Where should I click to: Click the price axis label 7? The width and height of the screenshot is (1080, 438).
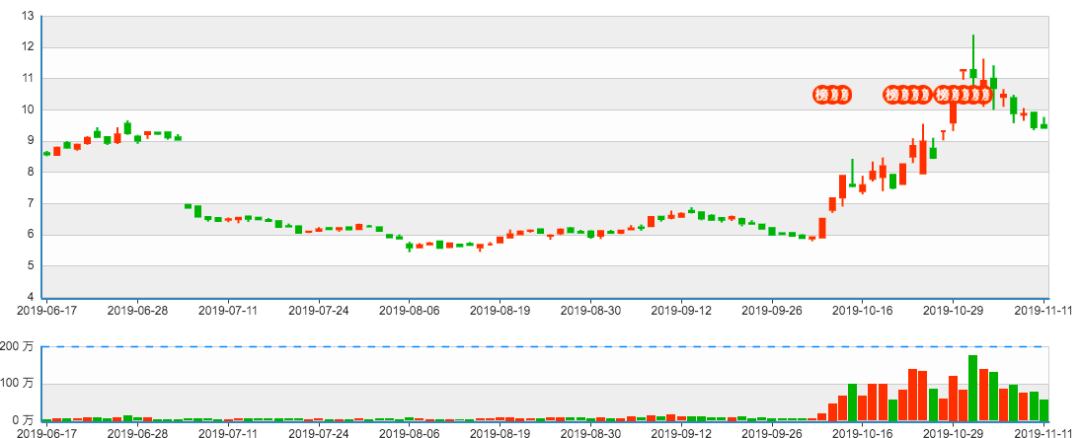[x=30, y=204]
